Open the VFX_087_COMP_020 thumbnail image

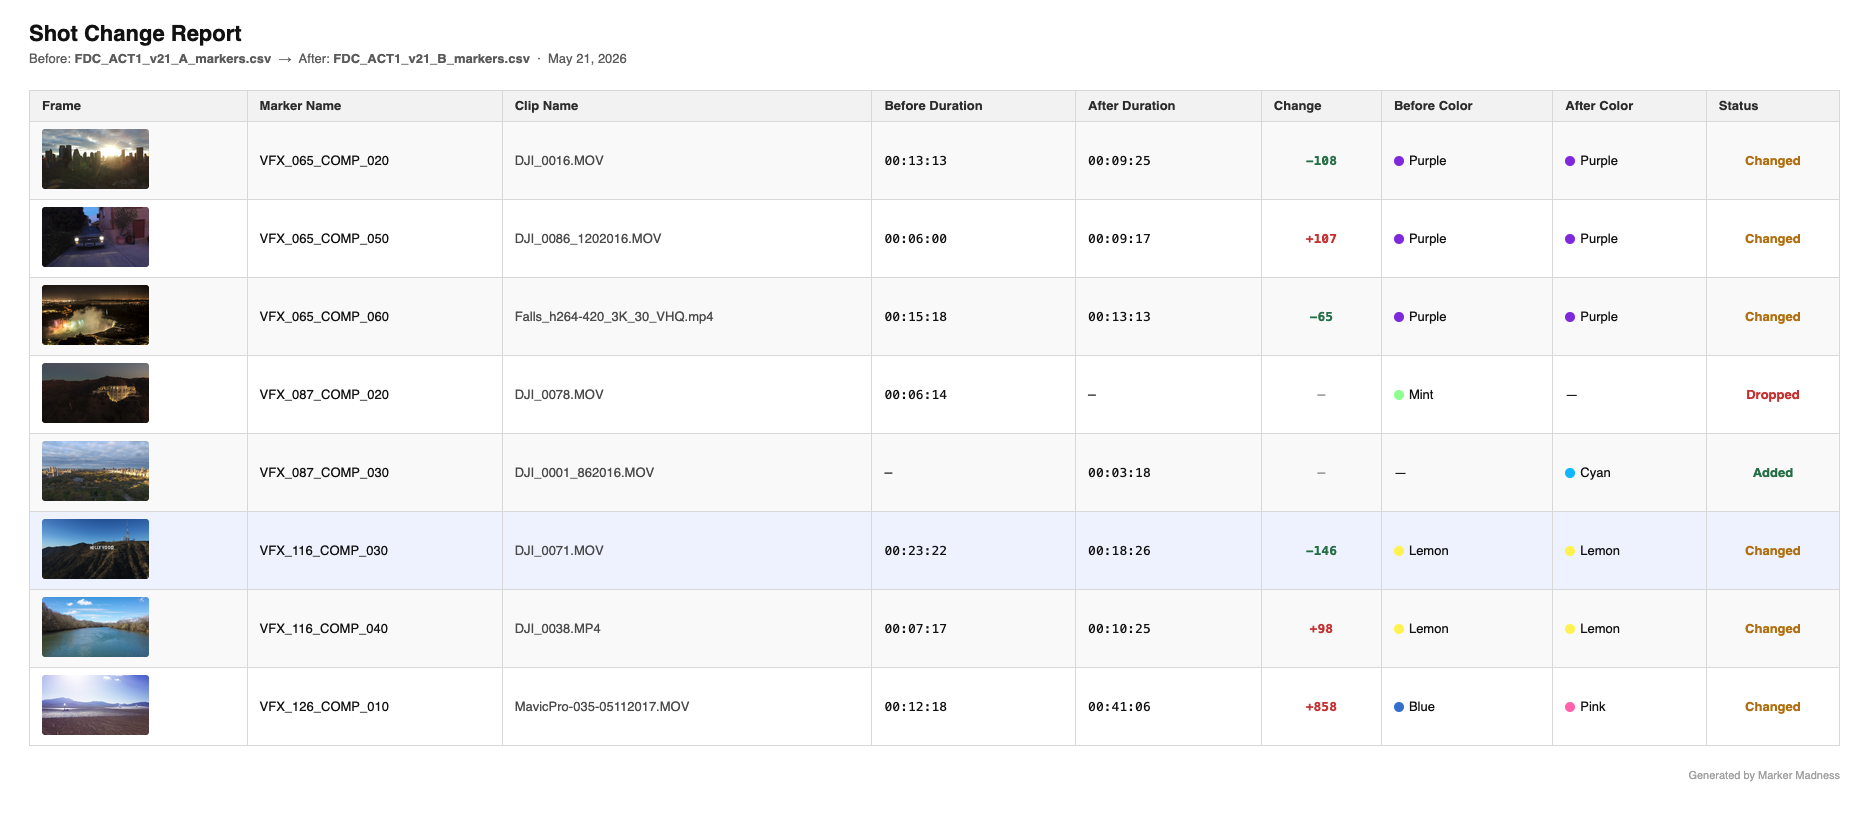(95, 393)
